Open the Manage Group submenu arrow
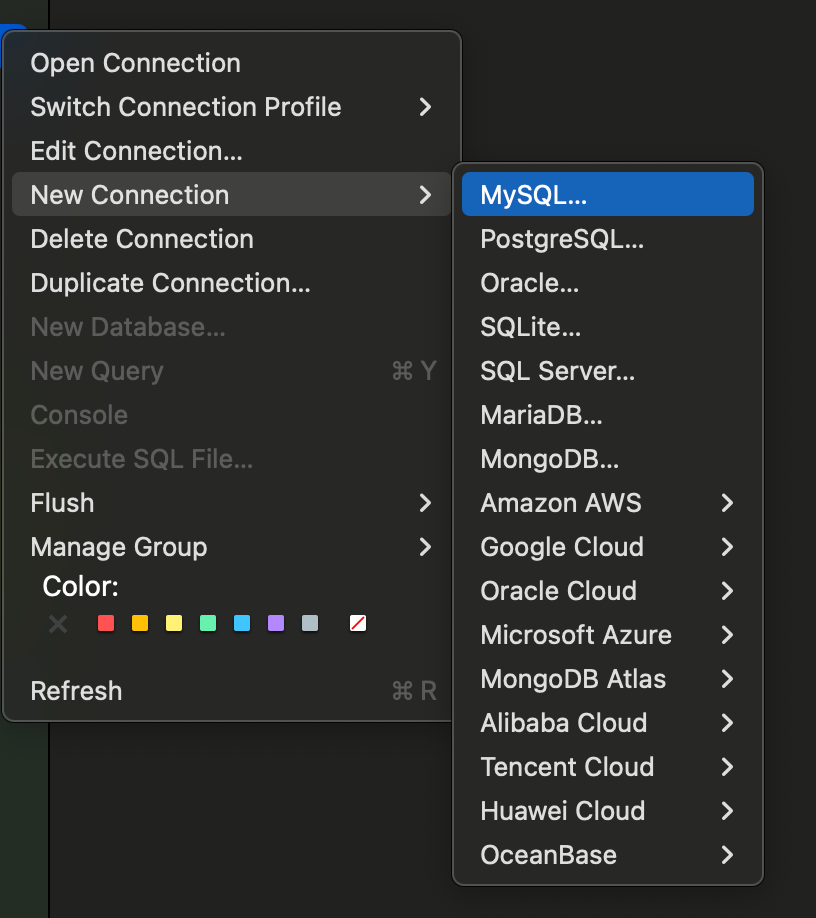The height and width of the screenshot is (918, 816). pyautogui.click(x=425, y=547)
